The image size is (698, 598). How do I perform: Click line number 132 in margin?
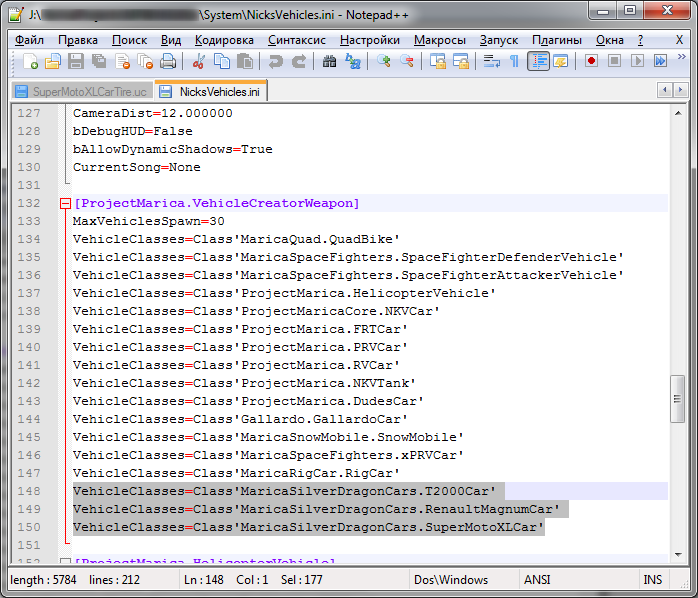[29, 203]
